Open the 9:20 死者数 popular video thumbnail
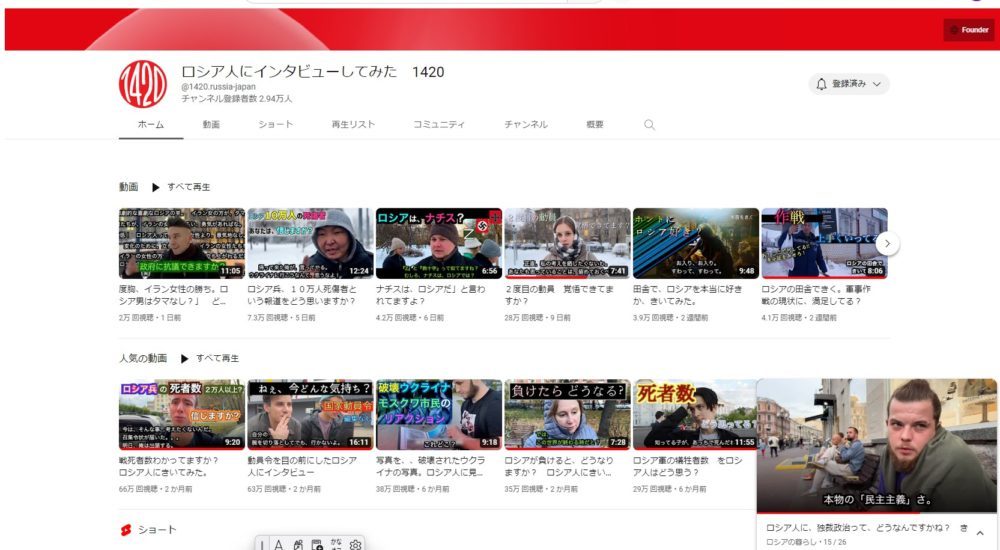The image size is (1000, 550). [182, 415]
